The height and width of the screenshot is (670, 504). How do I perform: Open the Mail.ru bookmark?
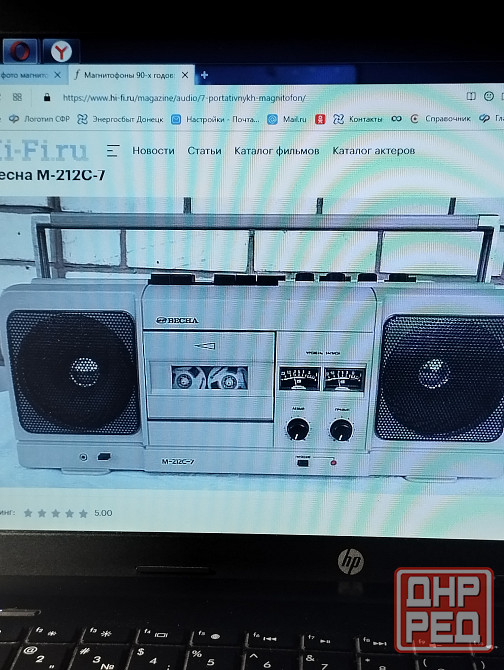coord(287,119)
